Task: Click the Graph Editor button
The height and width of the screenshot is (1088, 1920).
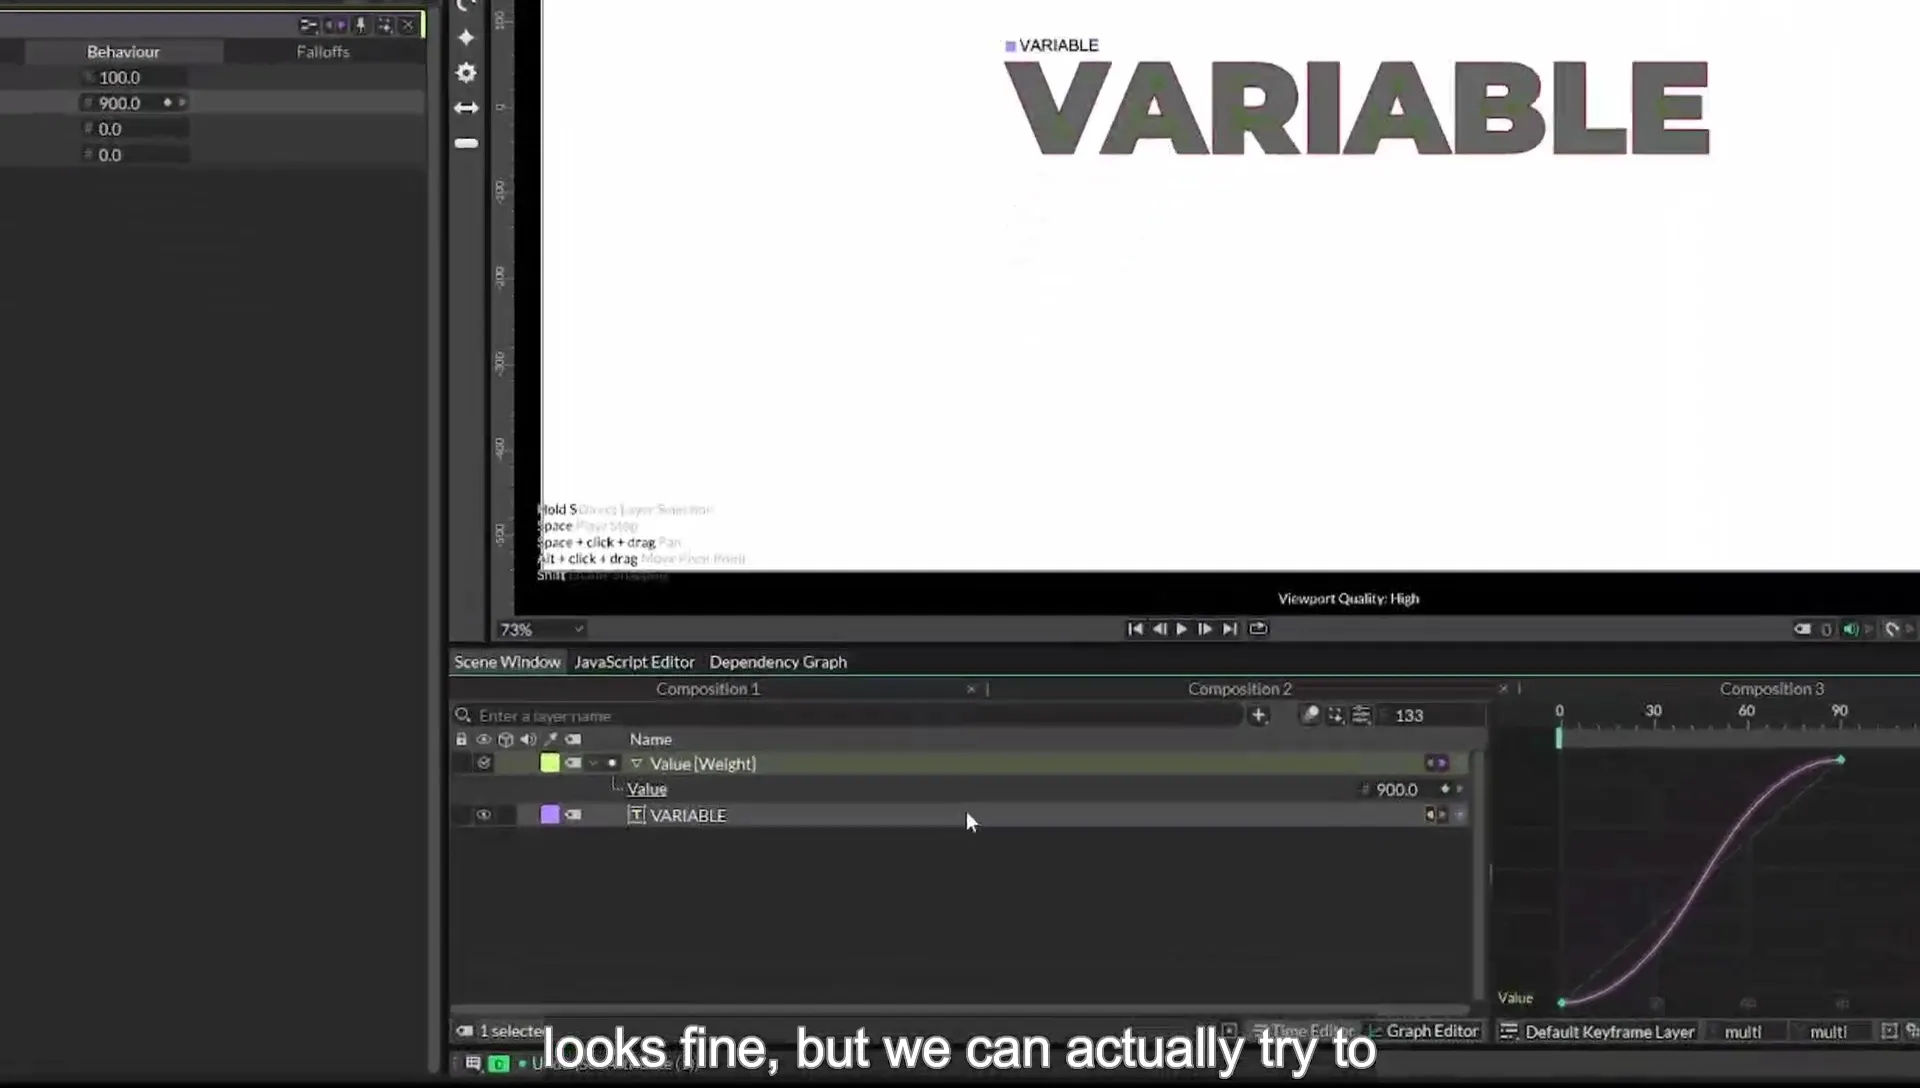Action: [1423, 1031]
